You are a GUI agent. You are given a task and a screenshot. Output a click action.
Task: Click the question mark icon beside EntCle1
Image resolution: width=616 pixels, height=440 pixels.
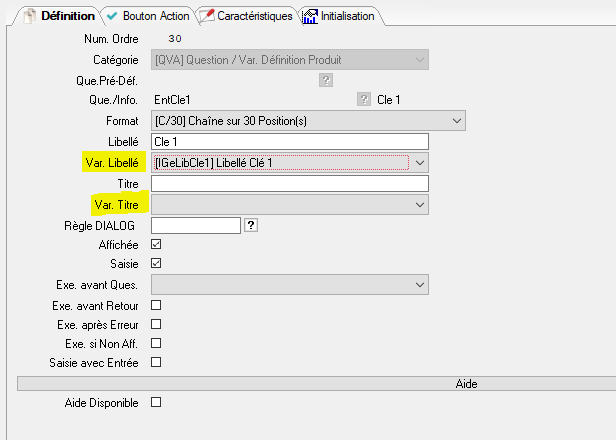tap(364, 100)
